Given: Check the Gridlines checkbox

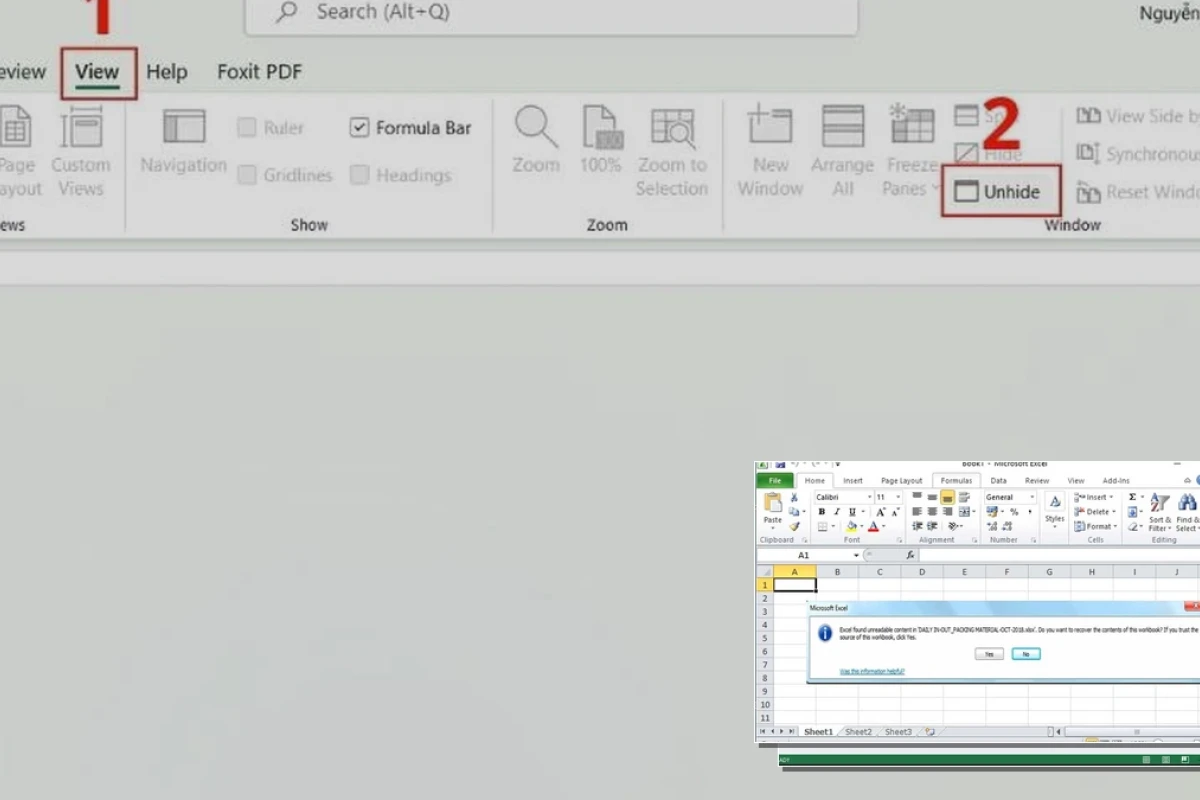Looking at the screenshot, I should [x=247, y=175].
